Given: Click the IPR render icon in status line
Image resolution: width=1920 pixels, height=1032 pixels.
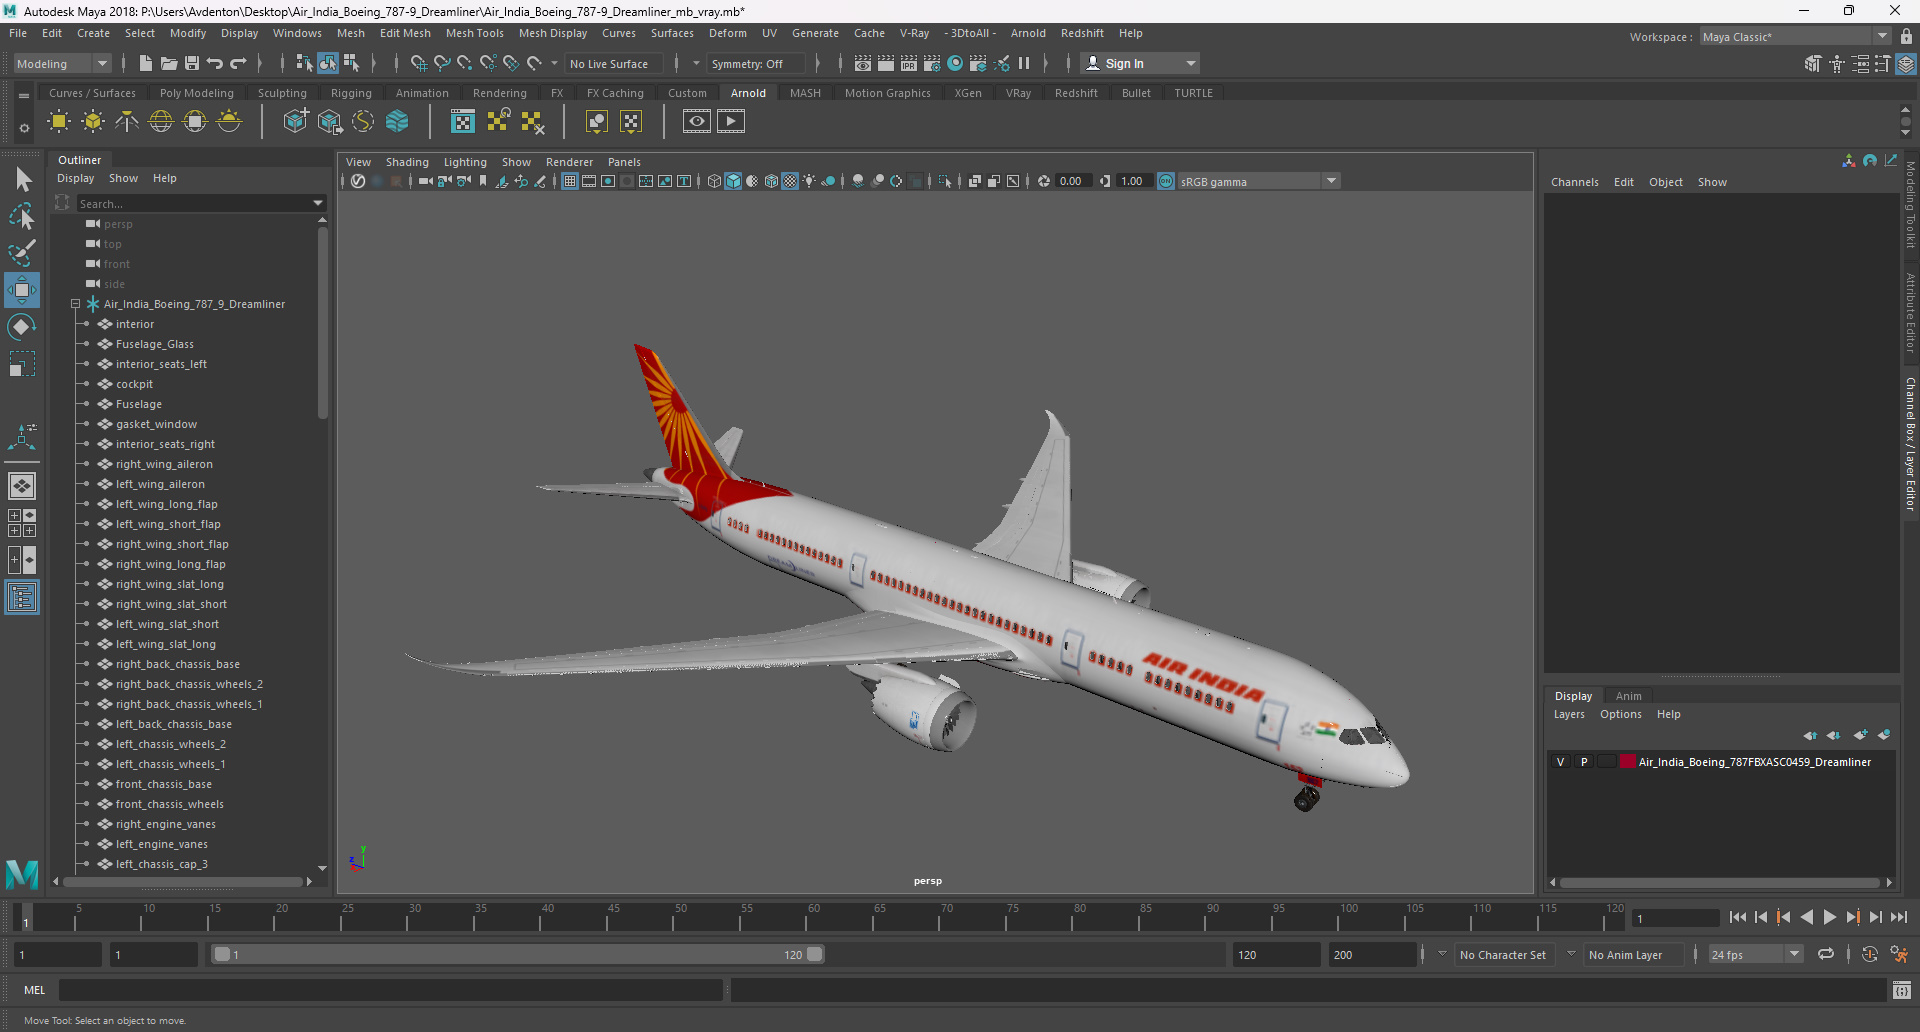Looking at the screenshot, I should (909, 63).
